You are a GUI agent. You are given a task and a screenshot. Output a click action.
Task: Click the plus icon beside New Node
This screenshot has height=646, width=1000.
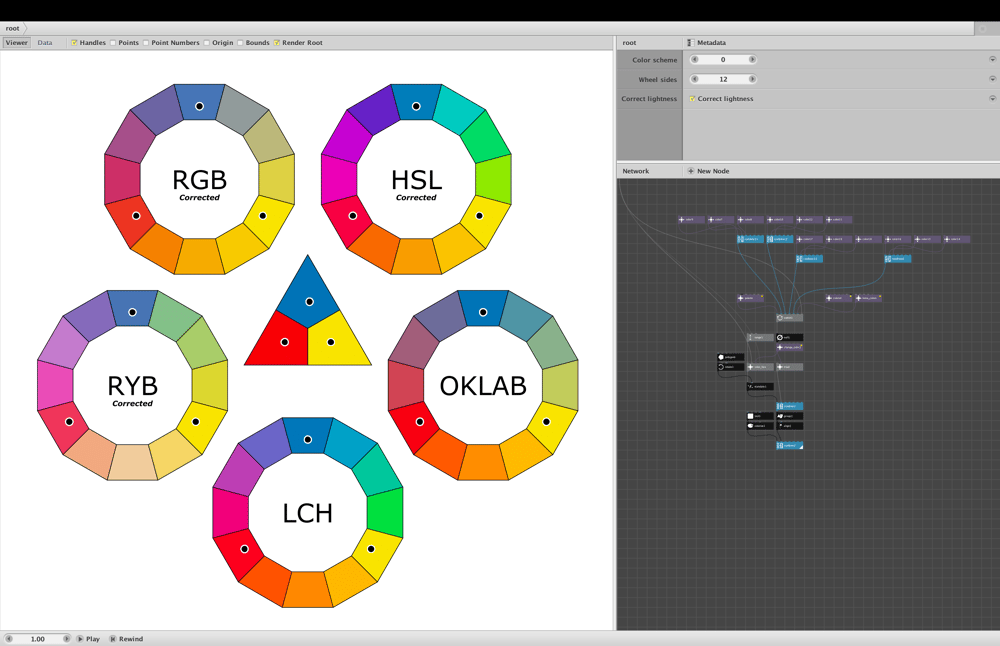(691, 171)
